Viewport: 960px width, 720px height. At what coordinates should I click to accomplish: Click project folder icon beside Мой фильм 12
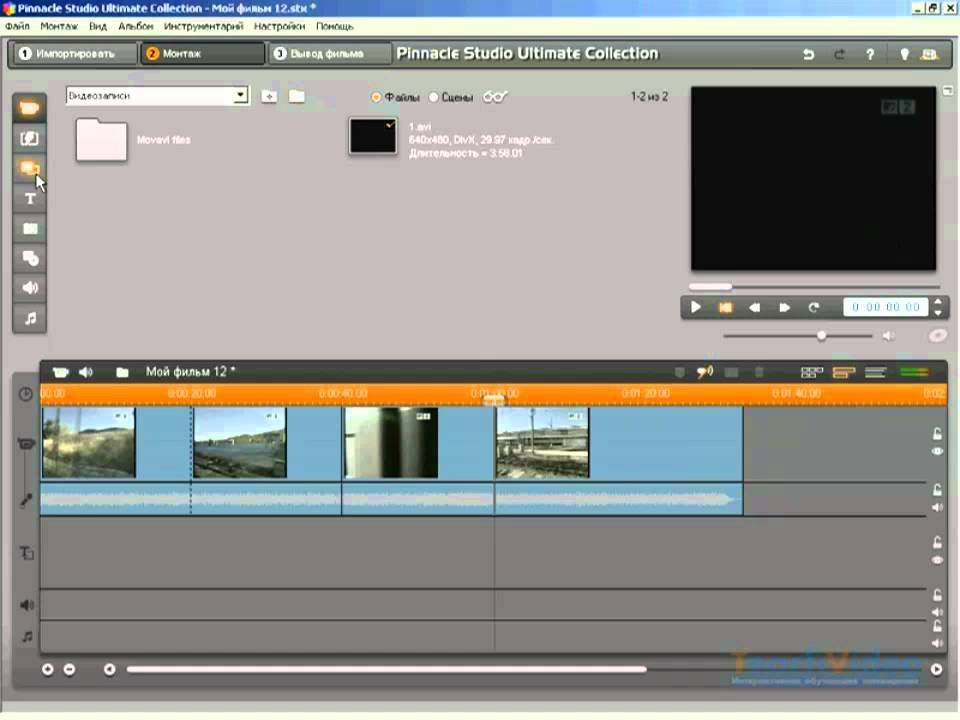click(x=122, y=372)
